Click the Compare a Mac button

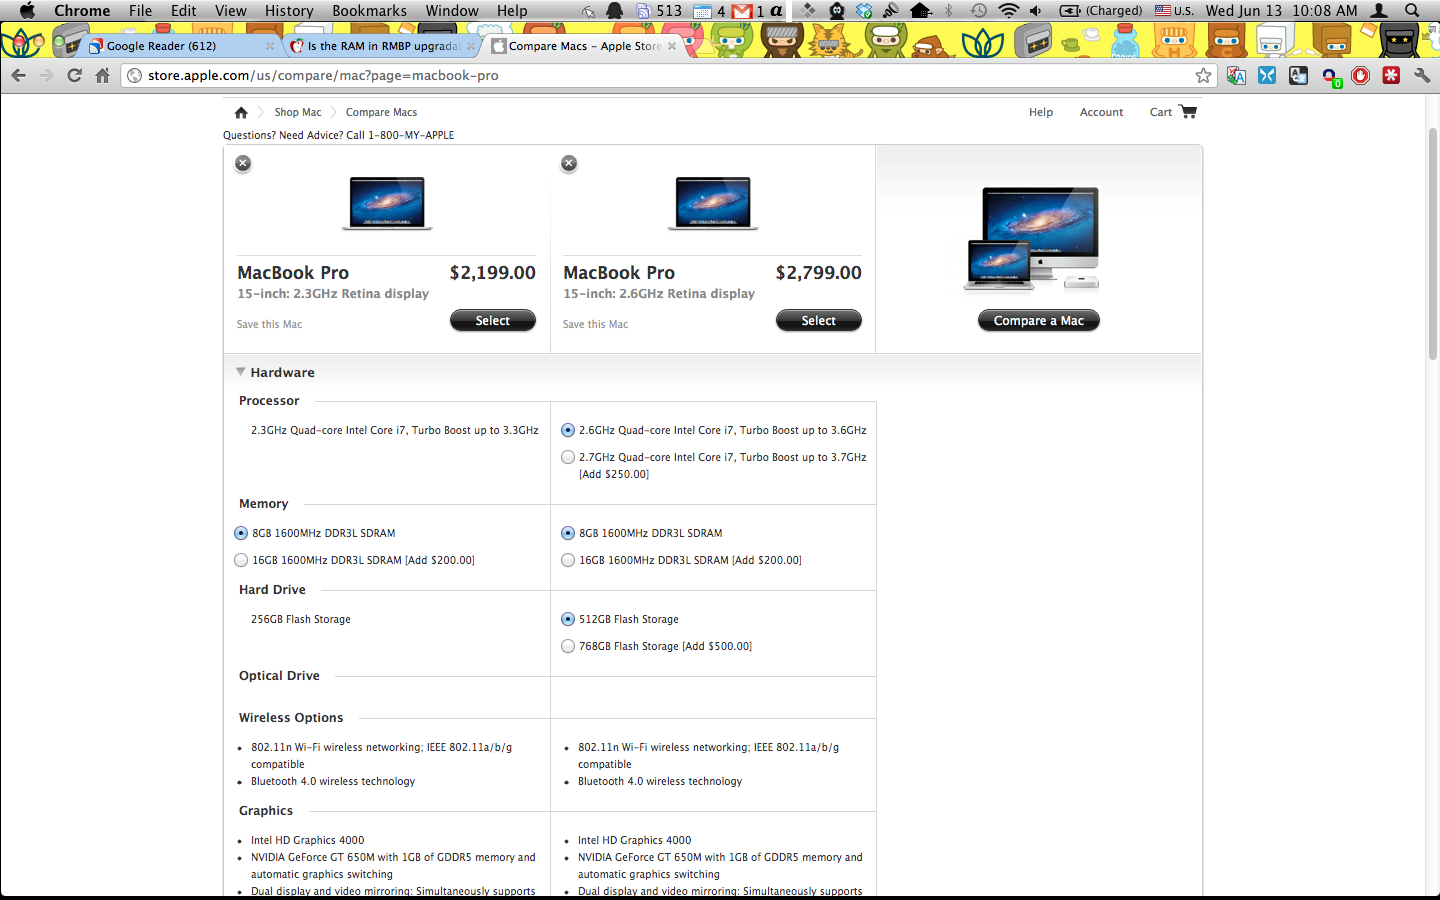point(1038,320)
